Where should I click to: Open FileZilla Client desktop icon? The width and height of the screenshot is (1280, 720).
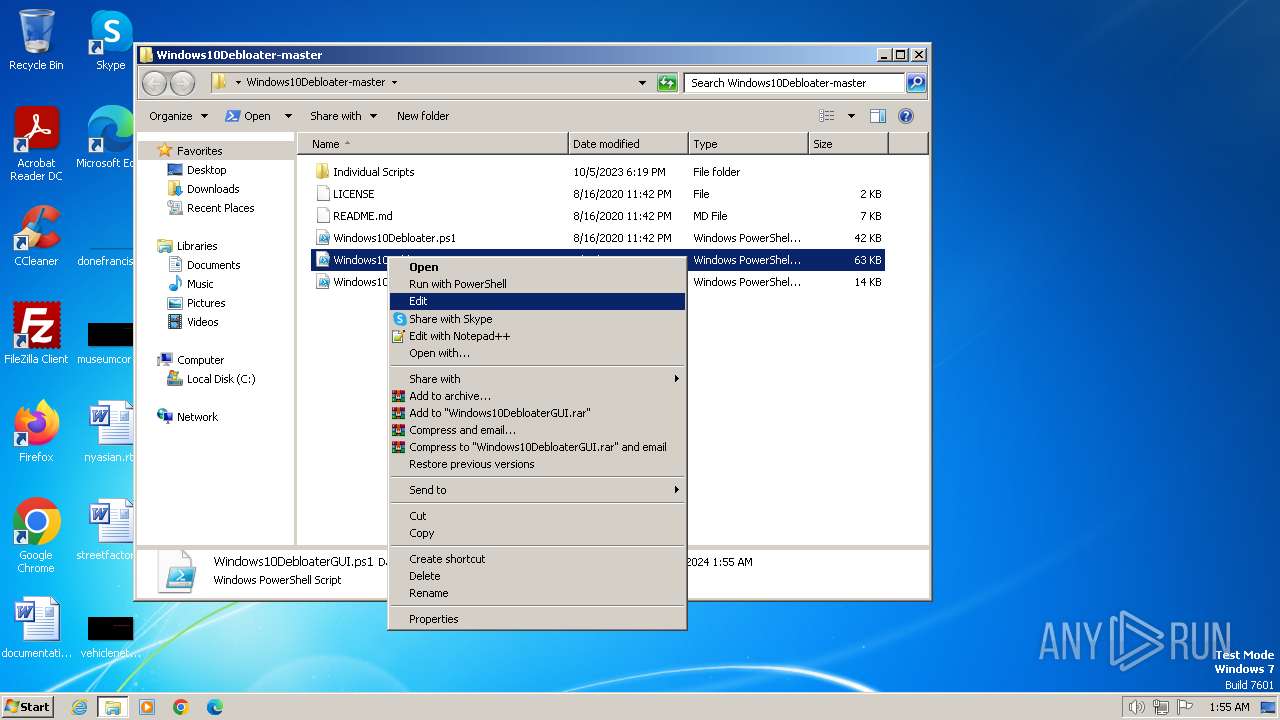pos(36,334)
